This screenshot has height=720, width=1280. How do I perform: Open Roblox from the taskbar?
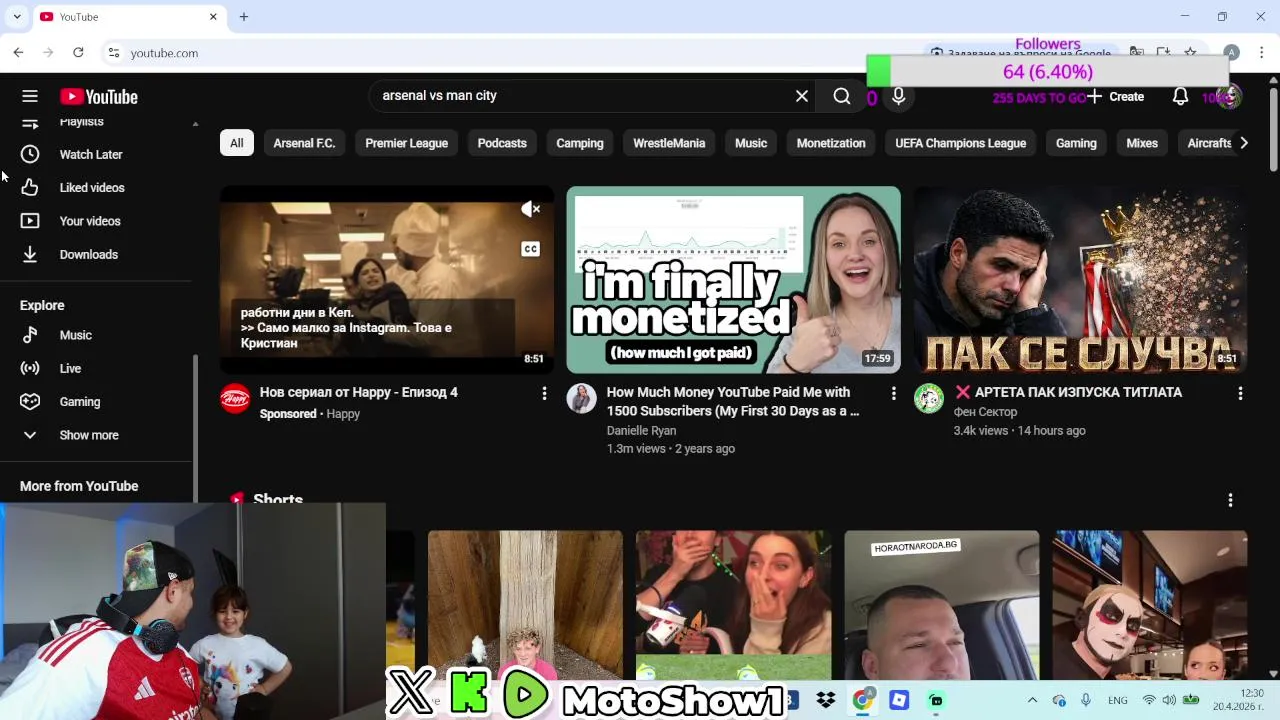tap(899, 700)
